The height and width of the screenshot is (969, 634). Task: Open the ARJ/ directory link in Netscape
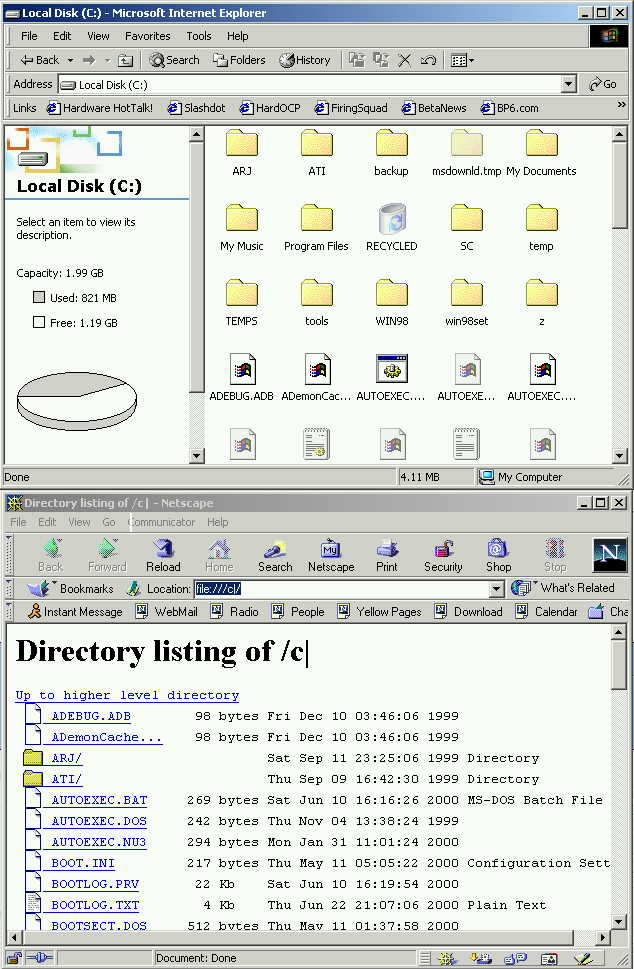(x=67, y=758)
